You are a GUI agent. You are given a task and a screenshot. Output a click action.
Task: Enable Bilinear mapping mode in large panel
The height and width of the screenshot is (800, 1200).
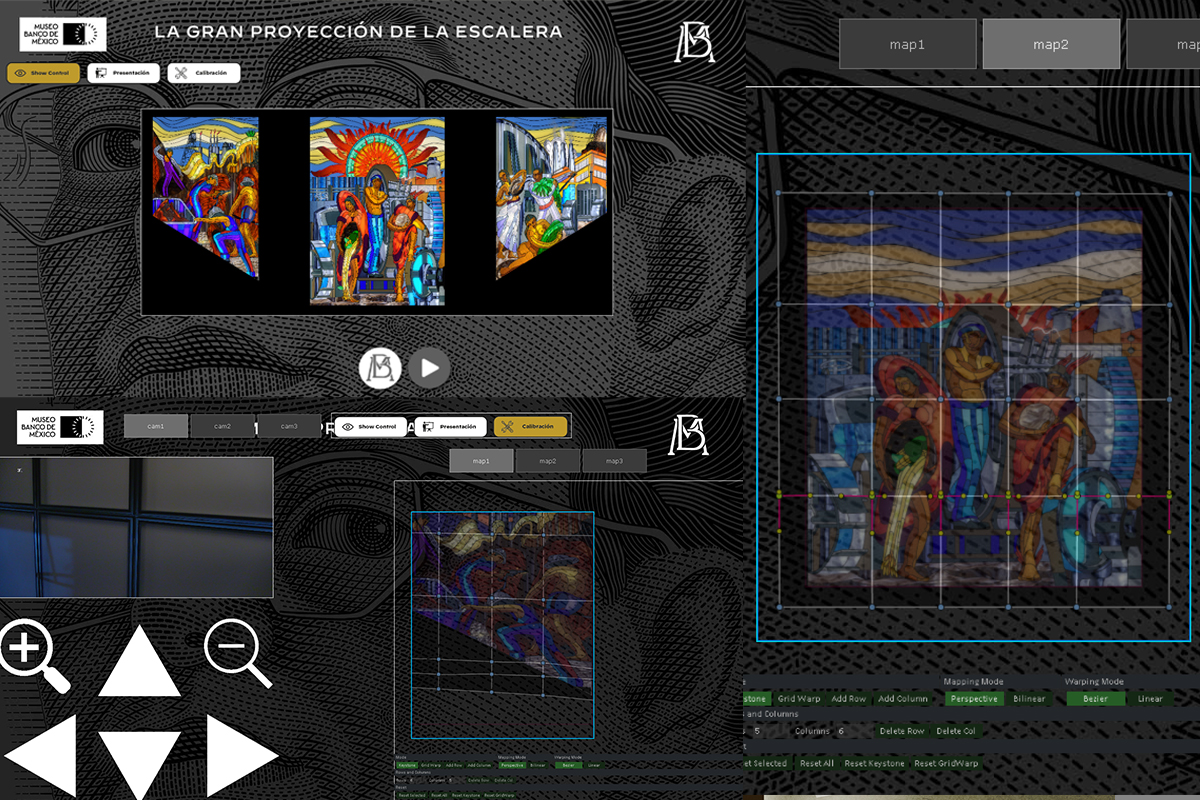click(1029, 699)
